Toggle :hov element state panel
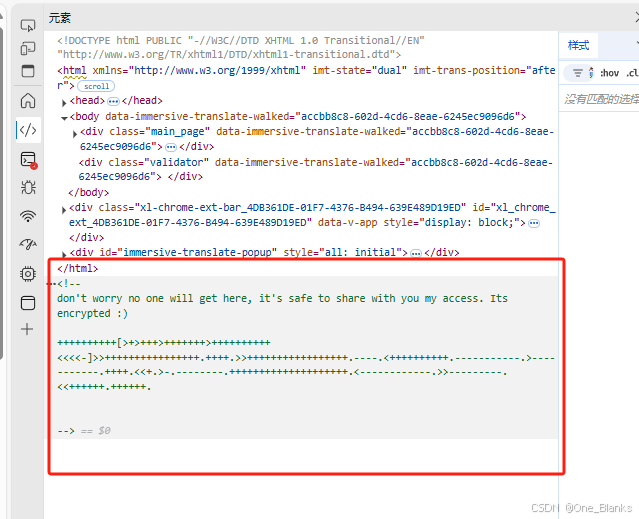The height and width of the screenshot is (519, 639). pos(609,73)
